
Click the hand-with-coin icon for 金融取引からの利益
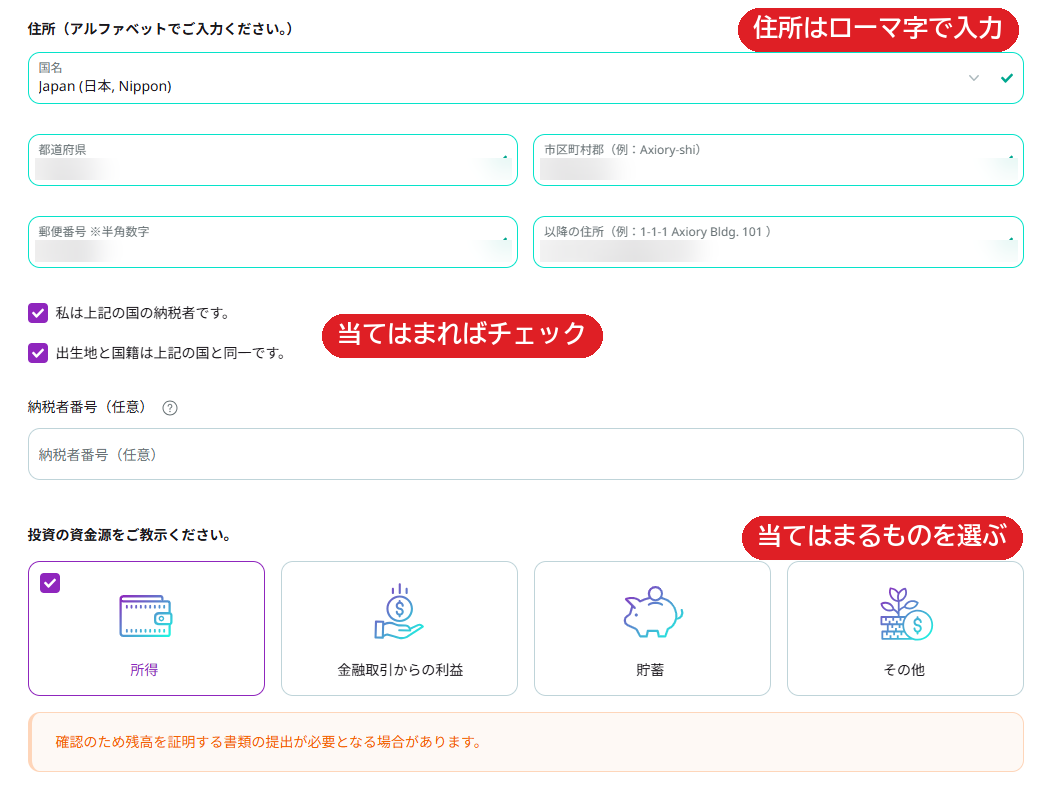(x=398, y=612)
